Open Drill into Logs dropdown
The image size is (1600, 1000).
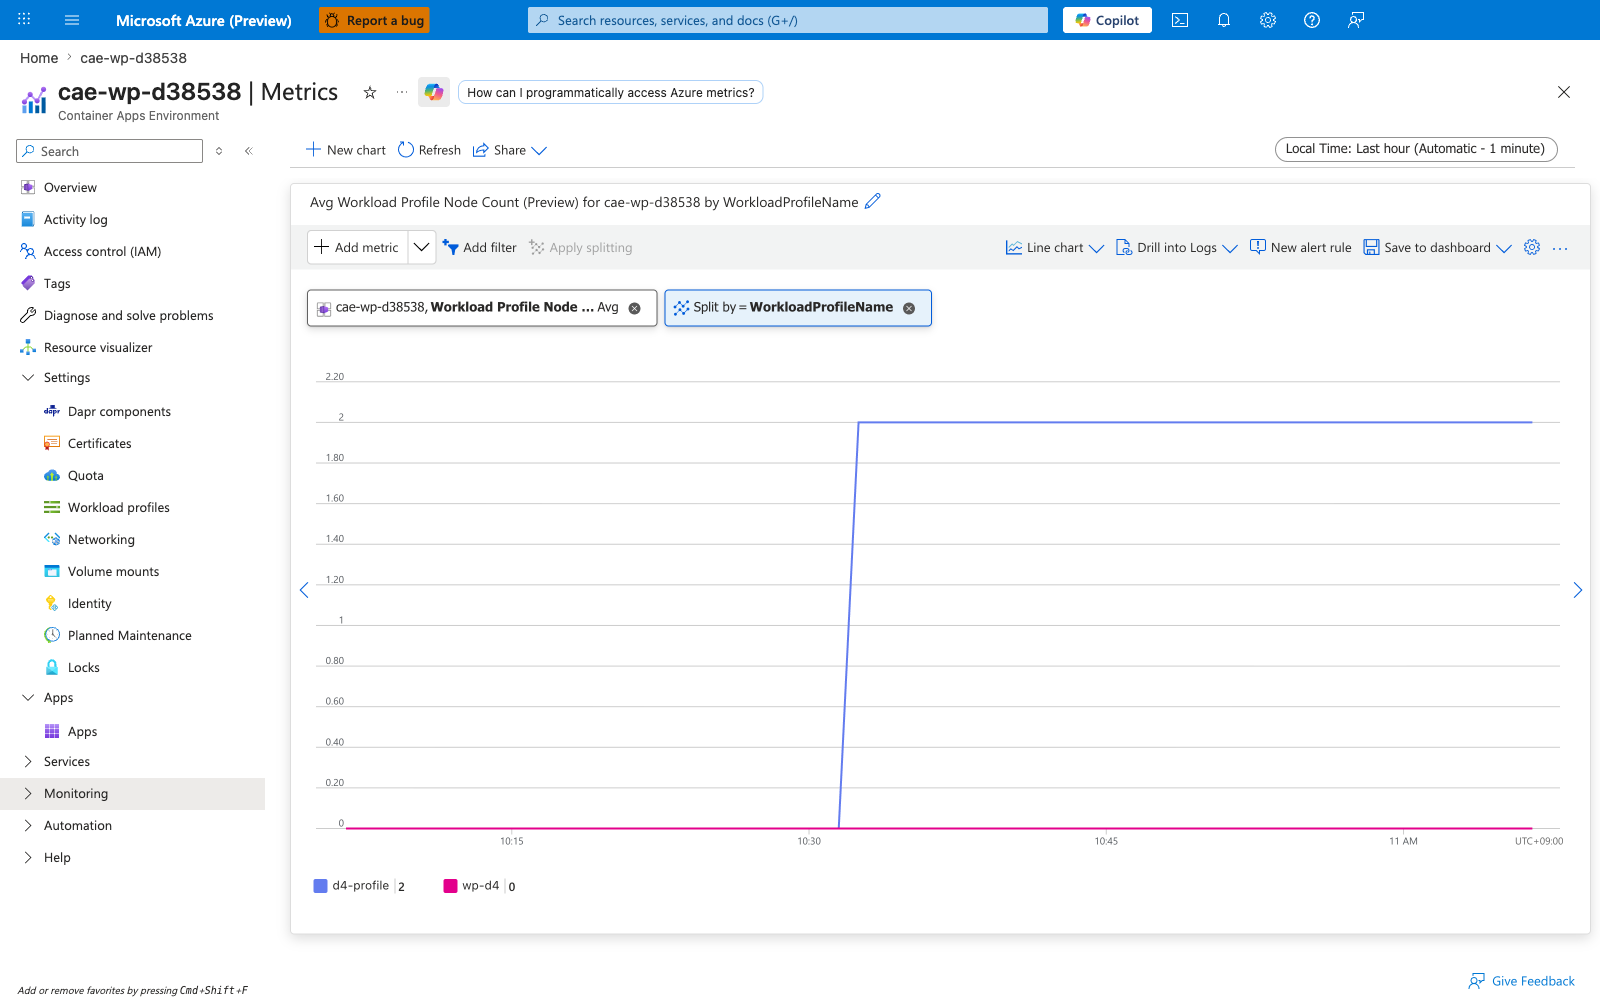1177,247
